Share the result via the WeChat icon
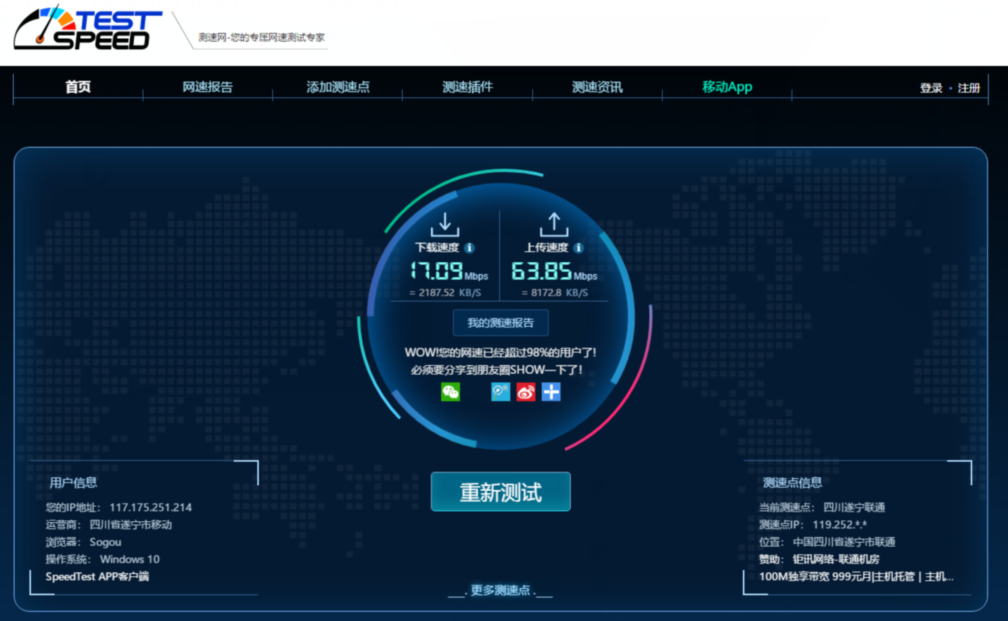 click(x=450, y=392)
